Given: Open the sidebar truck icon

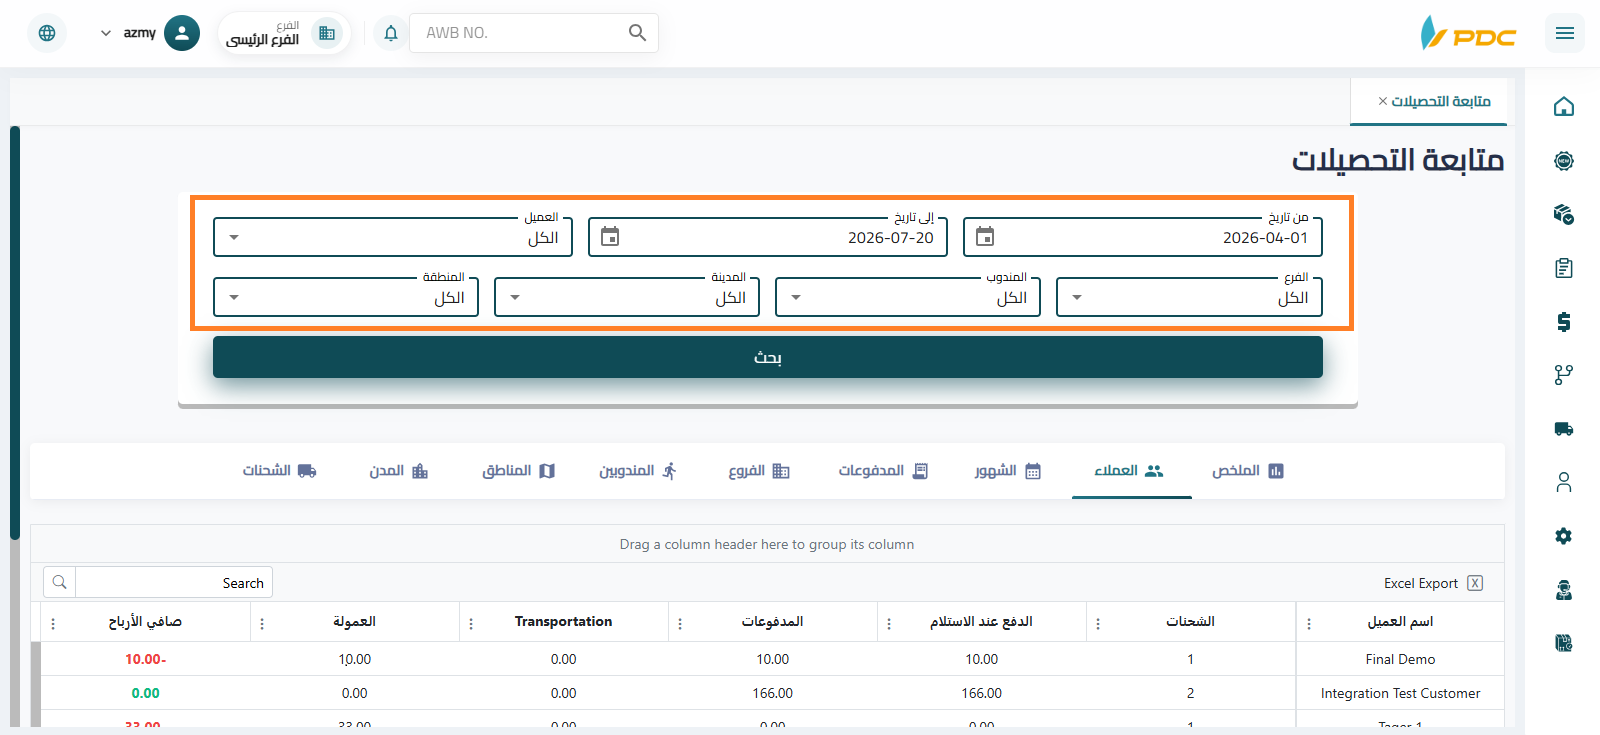Looking at the screenshot, I should click(1564, 429).
